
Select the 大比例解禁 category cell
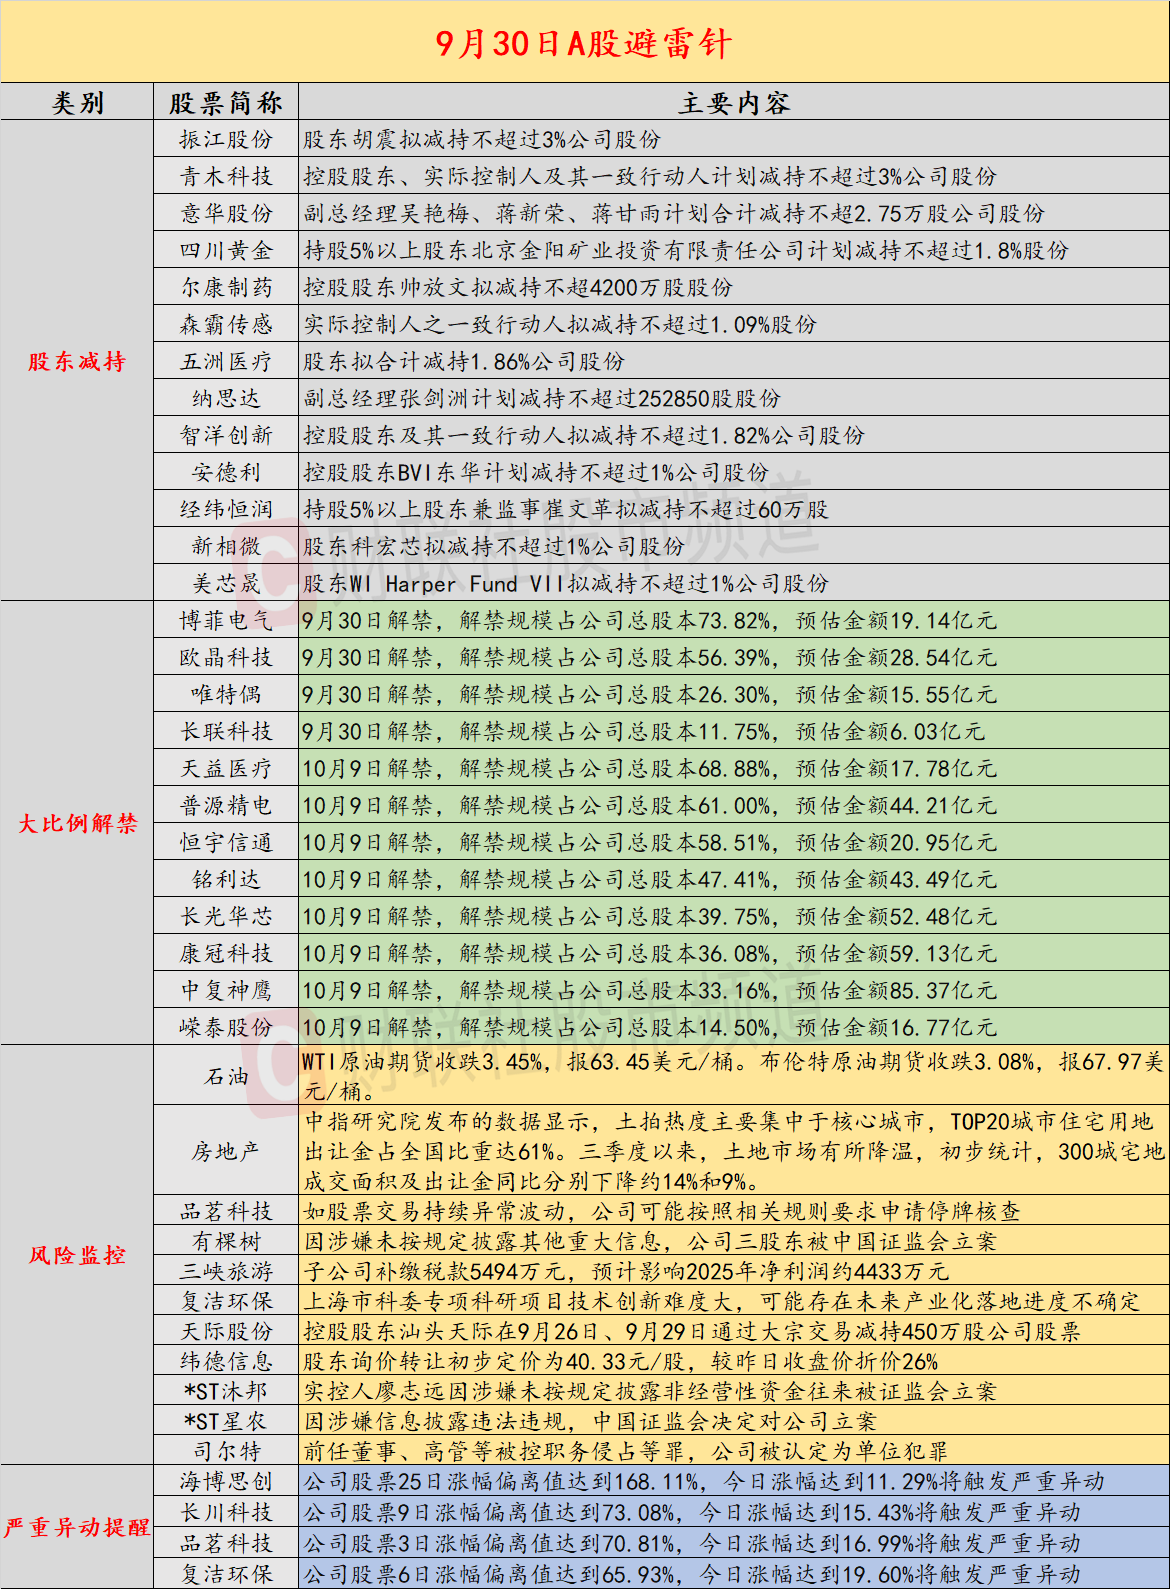(77, 823)
